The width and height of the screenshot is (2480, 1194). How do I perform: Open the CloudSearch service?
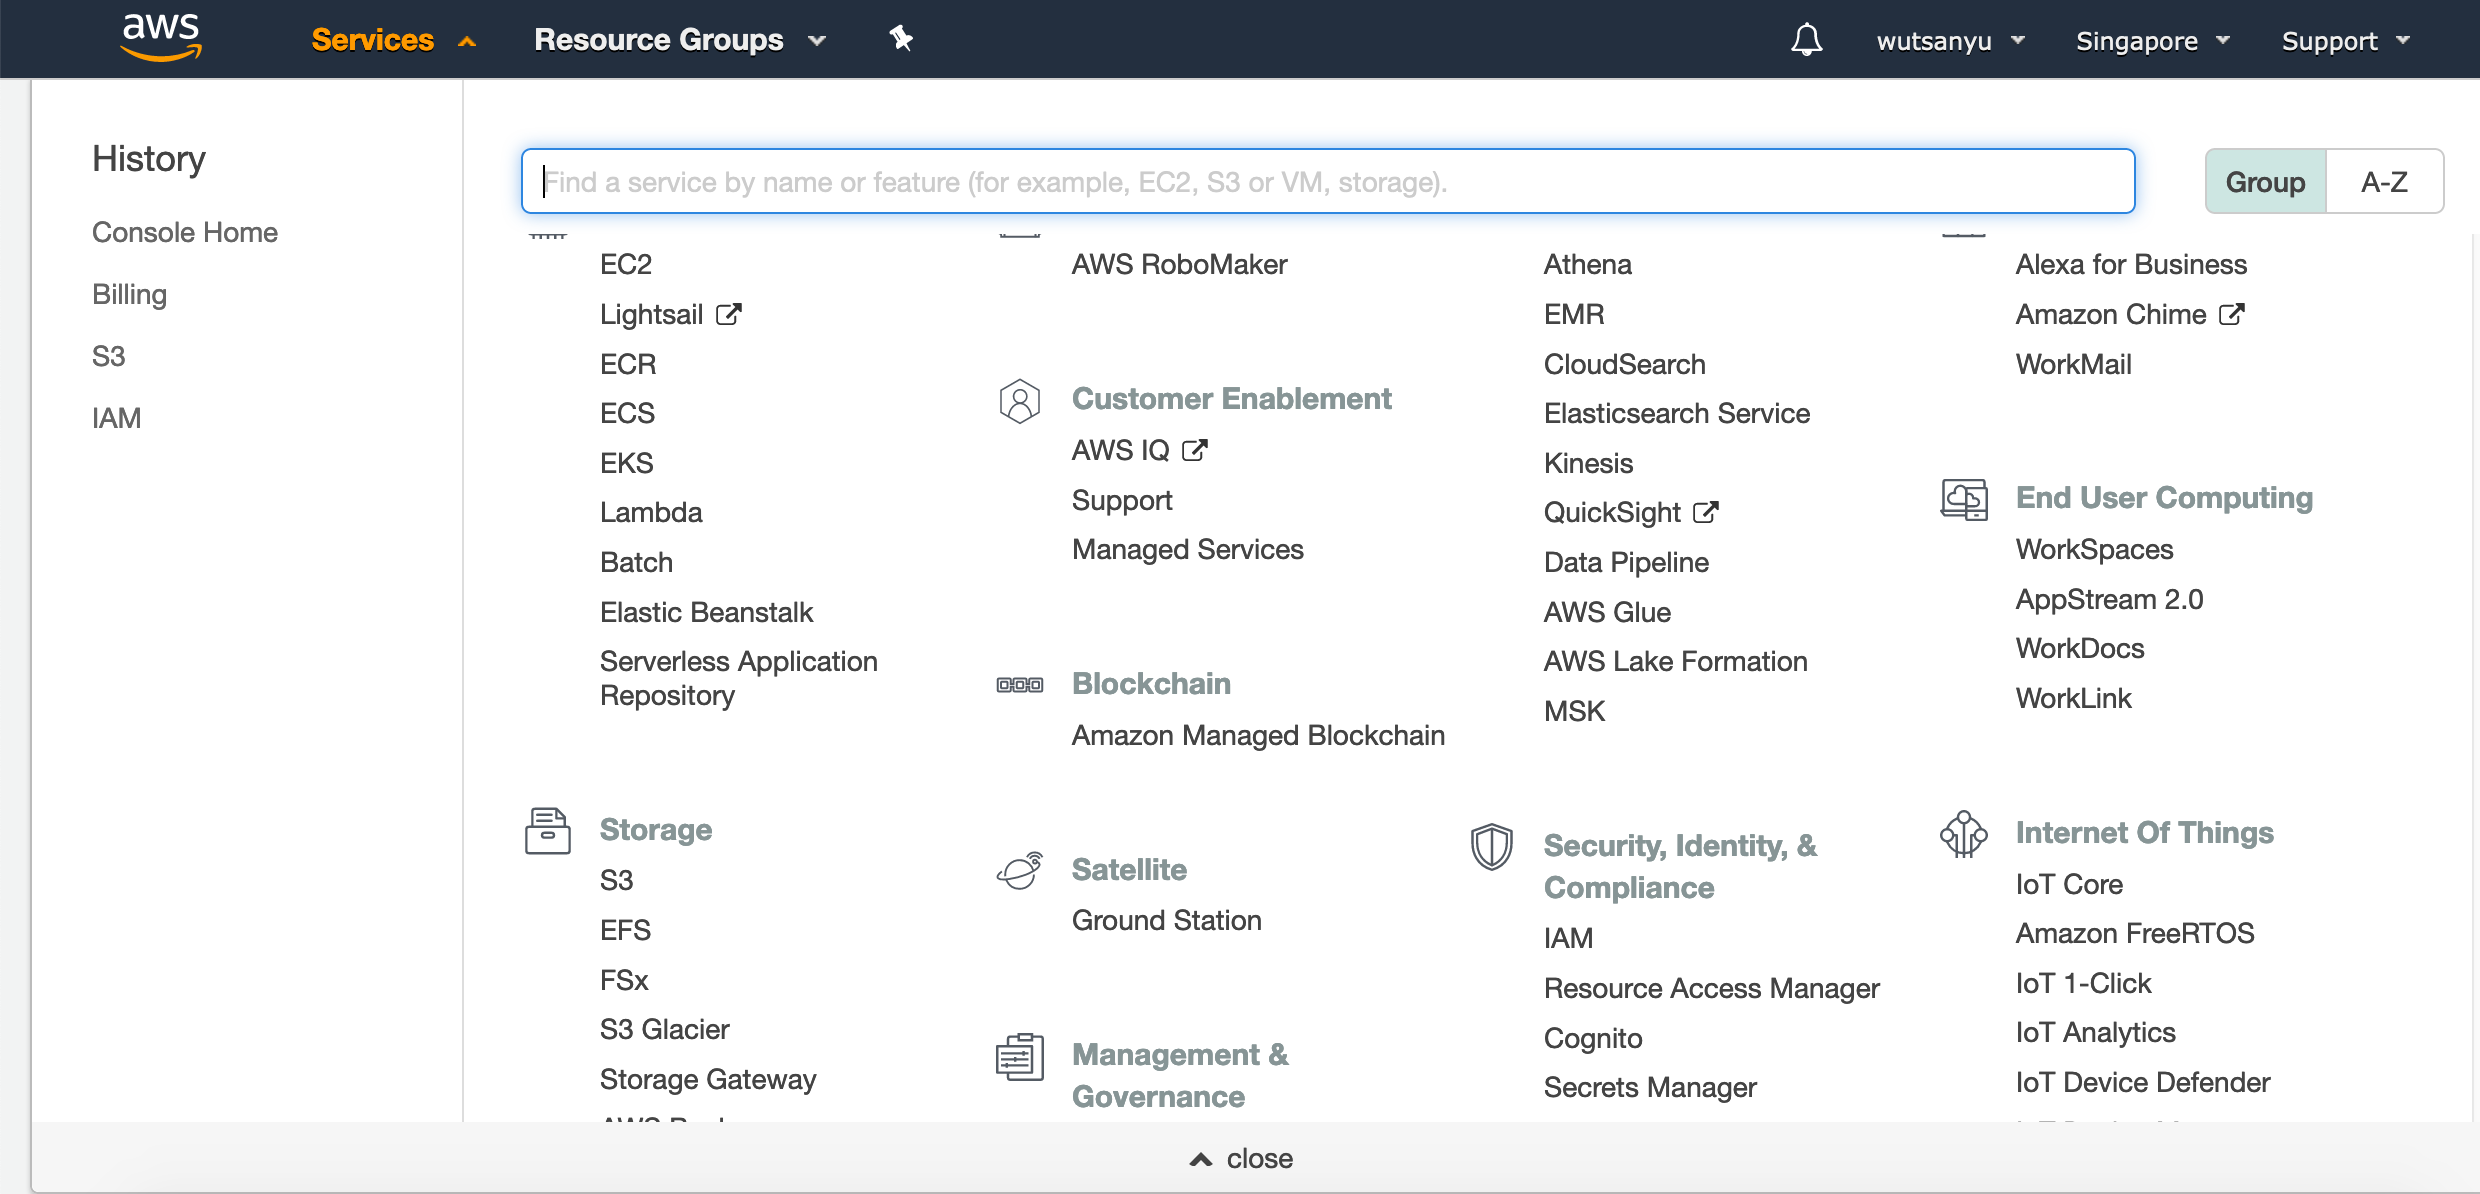[x=1625, y=364]
